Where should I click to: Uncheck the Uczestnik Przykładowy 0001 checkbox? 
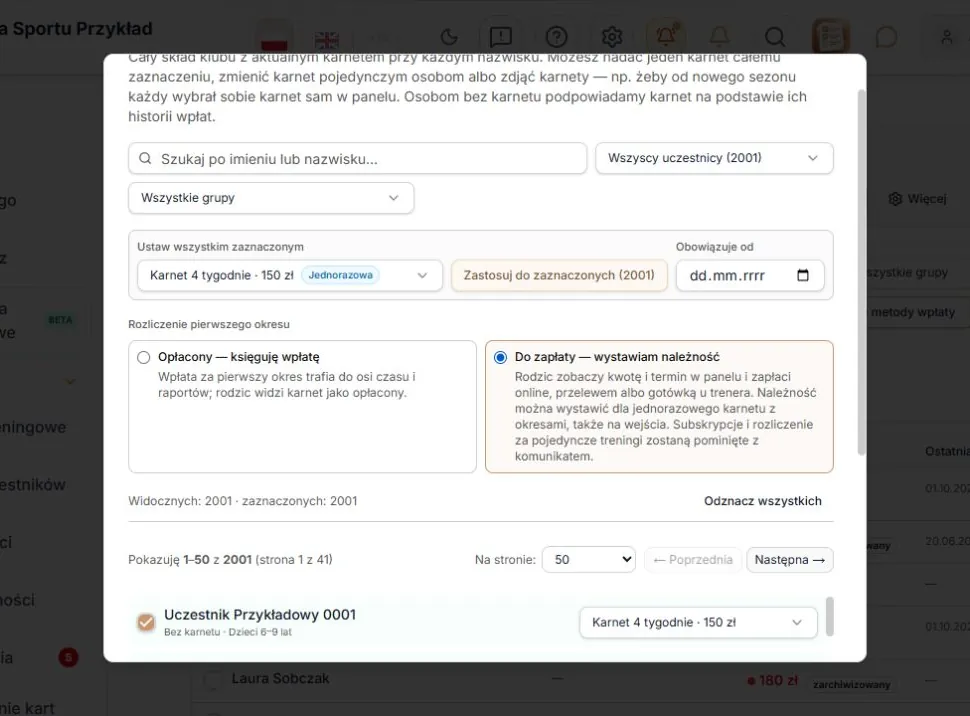click(x=146, y=622)
